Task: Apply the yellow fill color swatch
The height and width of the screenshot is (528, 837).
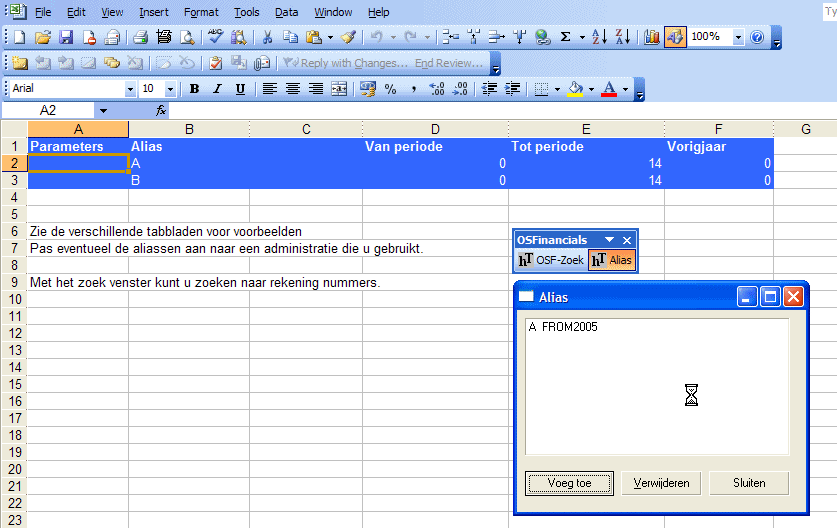Action: click(x=575, y=89)
